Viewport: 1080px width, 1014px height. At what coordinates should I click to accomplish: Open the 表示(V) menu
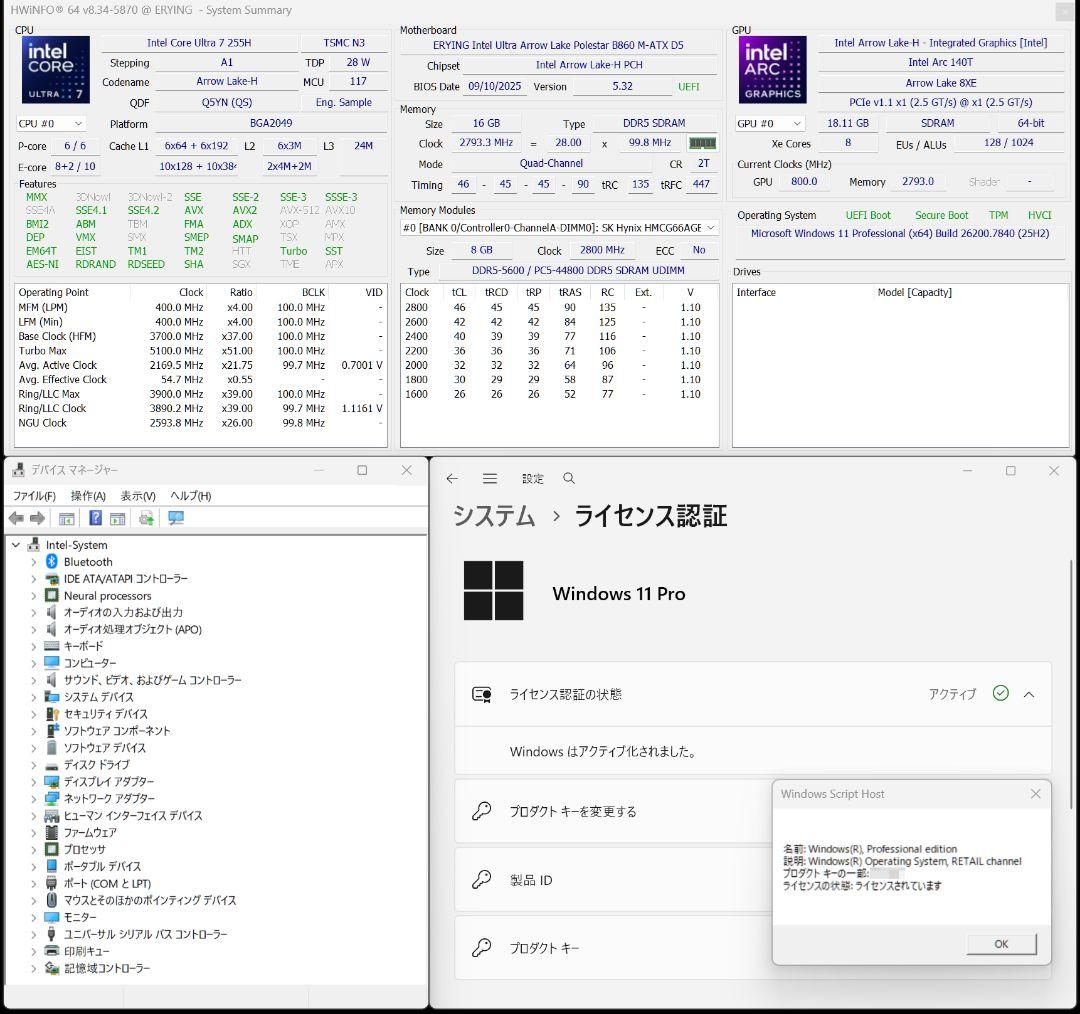pyautogui.click(x=138, y=496)
